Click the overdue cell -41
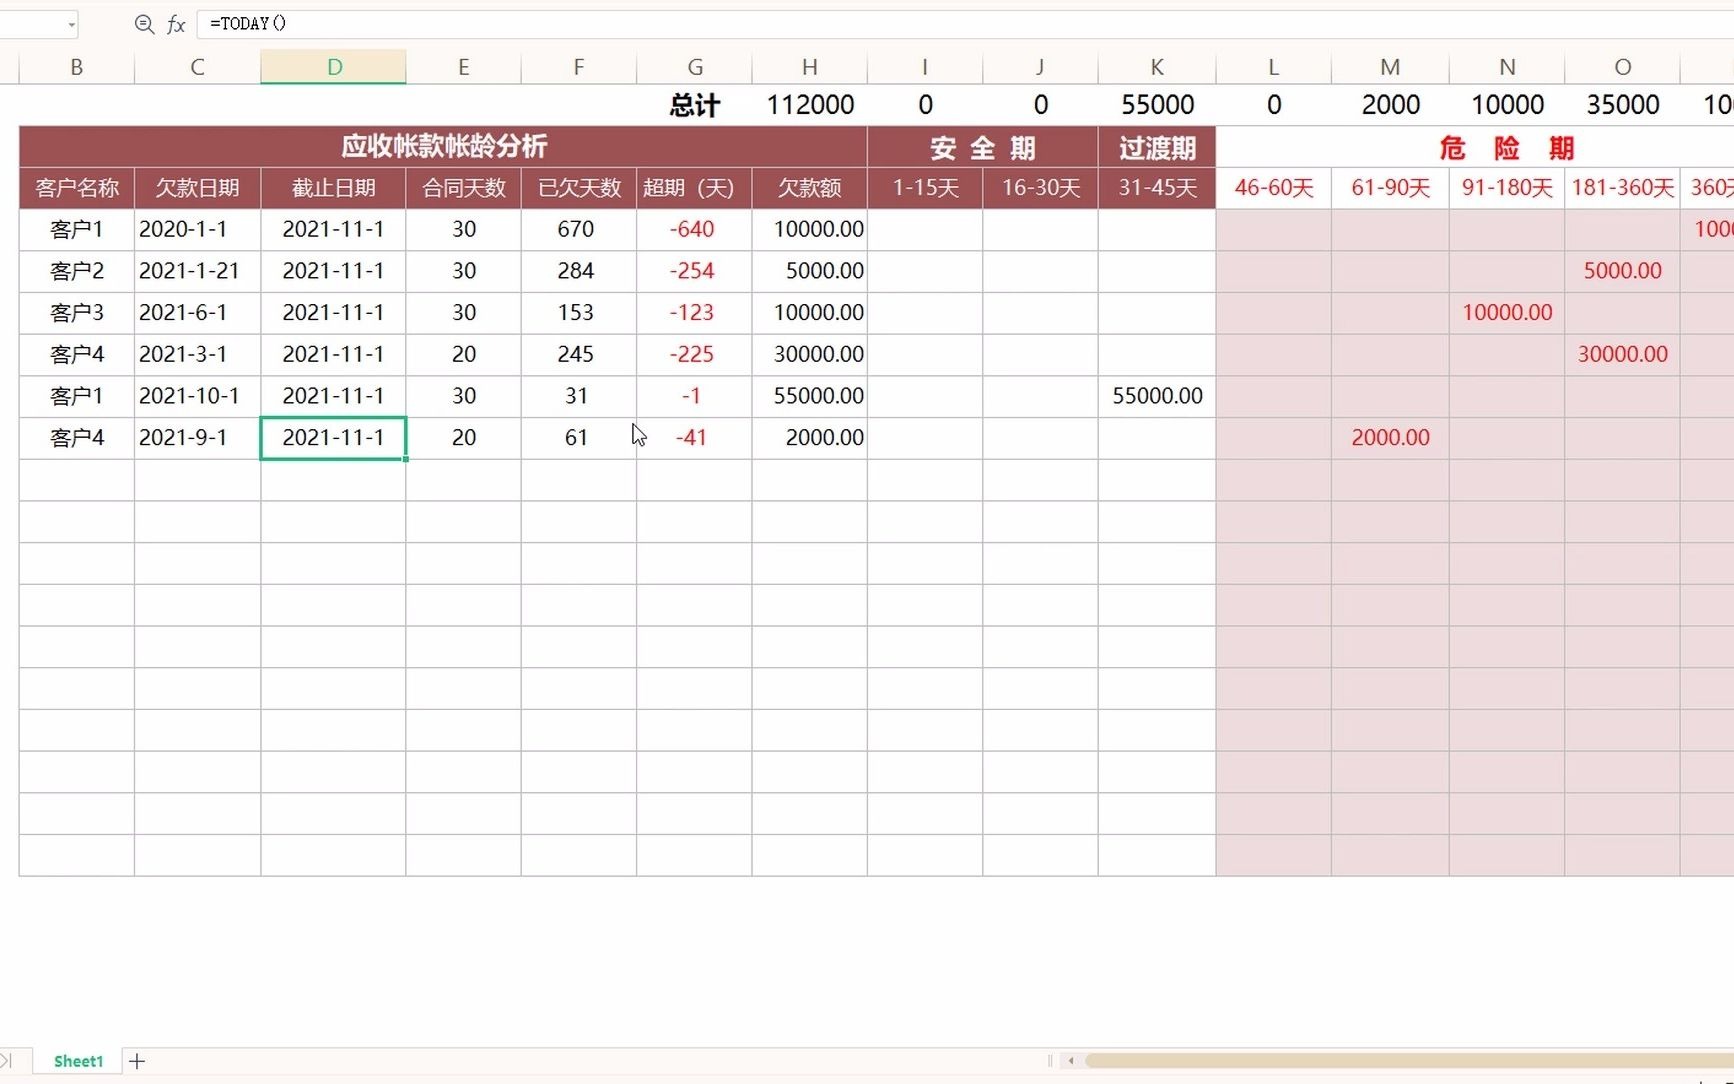1734x1084 pixels. pos(694,438)
